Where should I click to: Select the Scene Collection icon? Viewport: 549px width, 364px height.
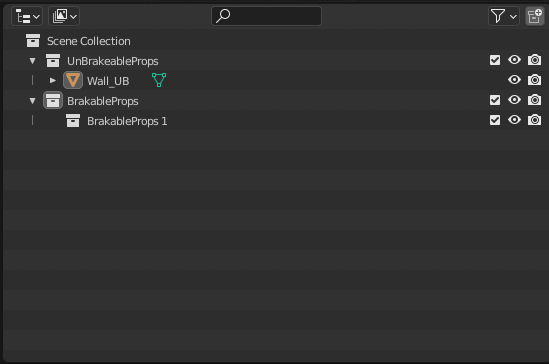pos(33,41)
